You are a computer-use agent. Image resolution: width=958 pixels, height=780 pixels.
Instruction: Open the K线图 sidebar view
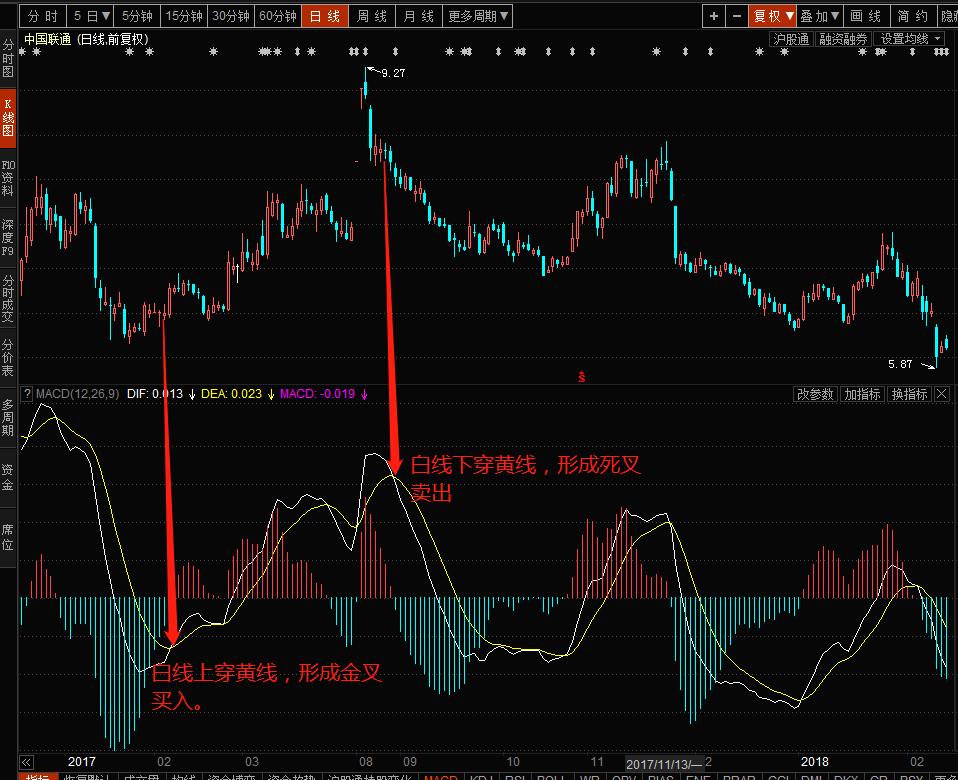8,118
